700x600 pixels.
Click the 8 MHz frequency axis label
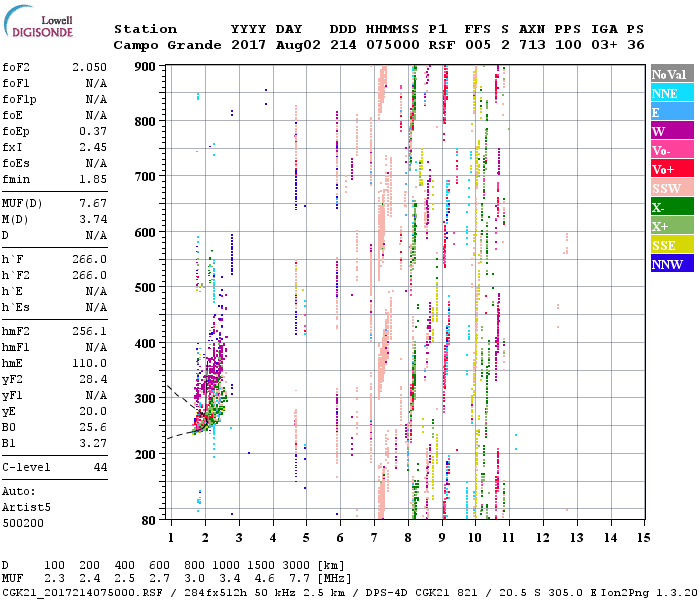coord(408,538)
